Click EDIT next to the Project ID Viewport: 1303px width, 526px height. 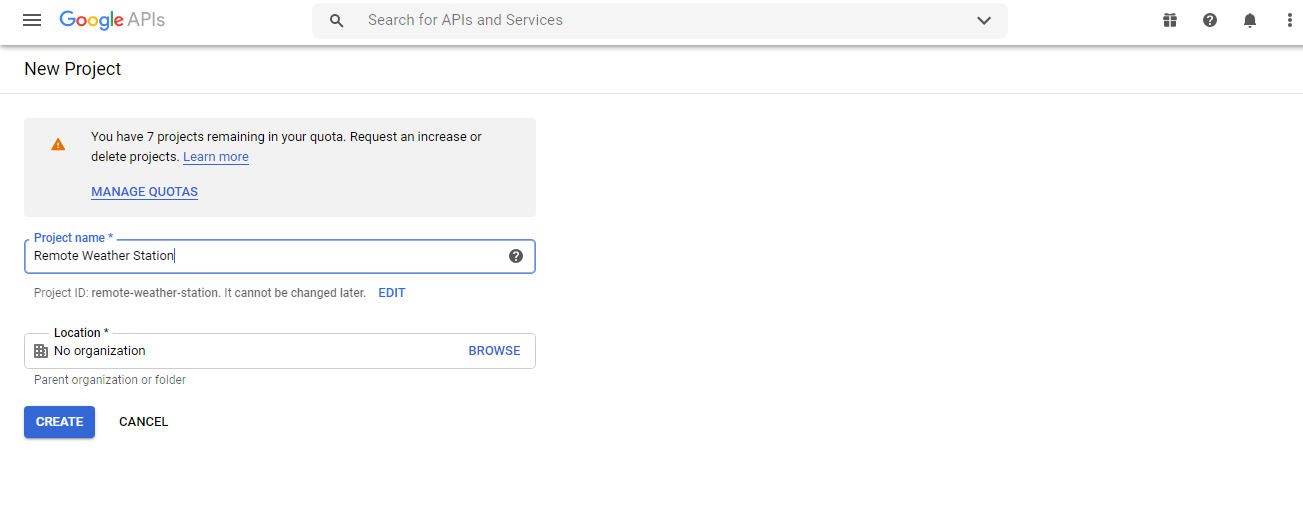[x=392, y=293]
